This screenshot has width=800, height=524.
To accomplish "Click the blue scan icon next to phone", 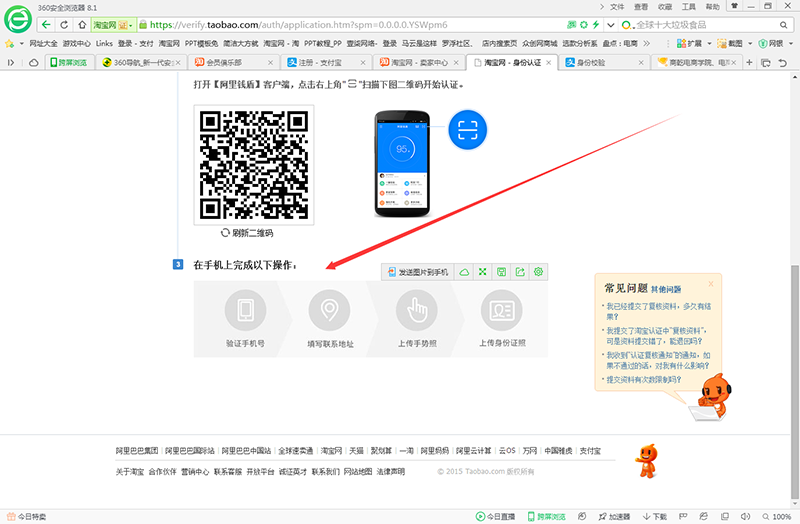I will (x=467, y=130).
